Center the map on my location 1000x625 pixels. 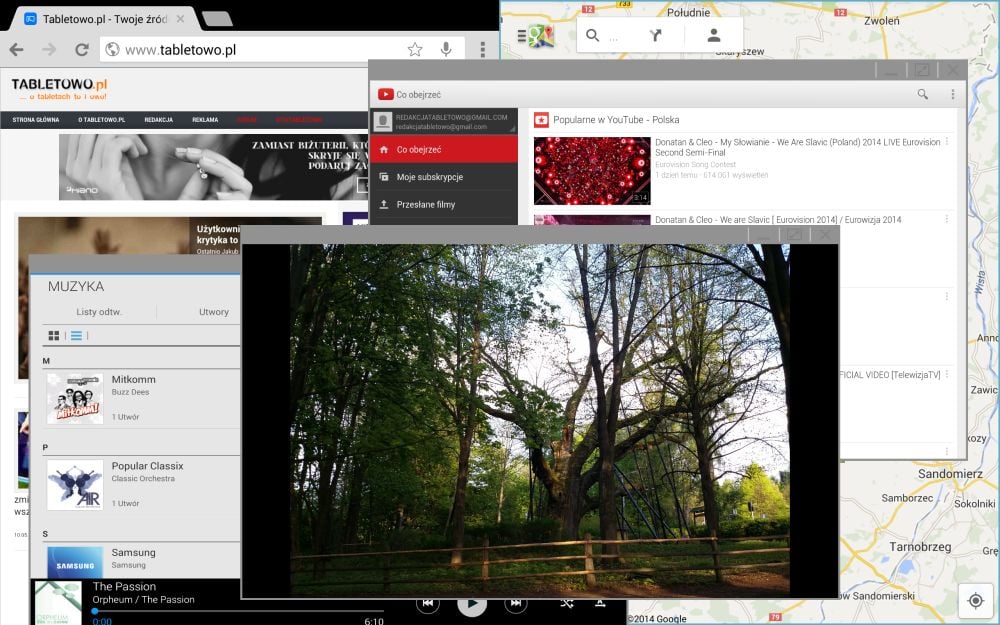(x=975, y=600)
